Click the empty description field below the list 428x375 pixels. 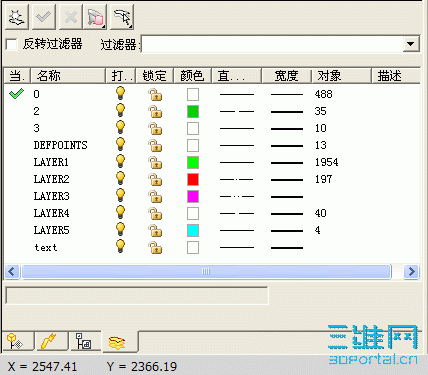(137, 295)
